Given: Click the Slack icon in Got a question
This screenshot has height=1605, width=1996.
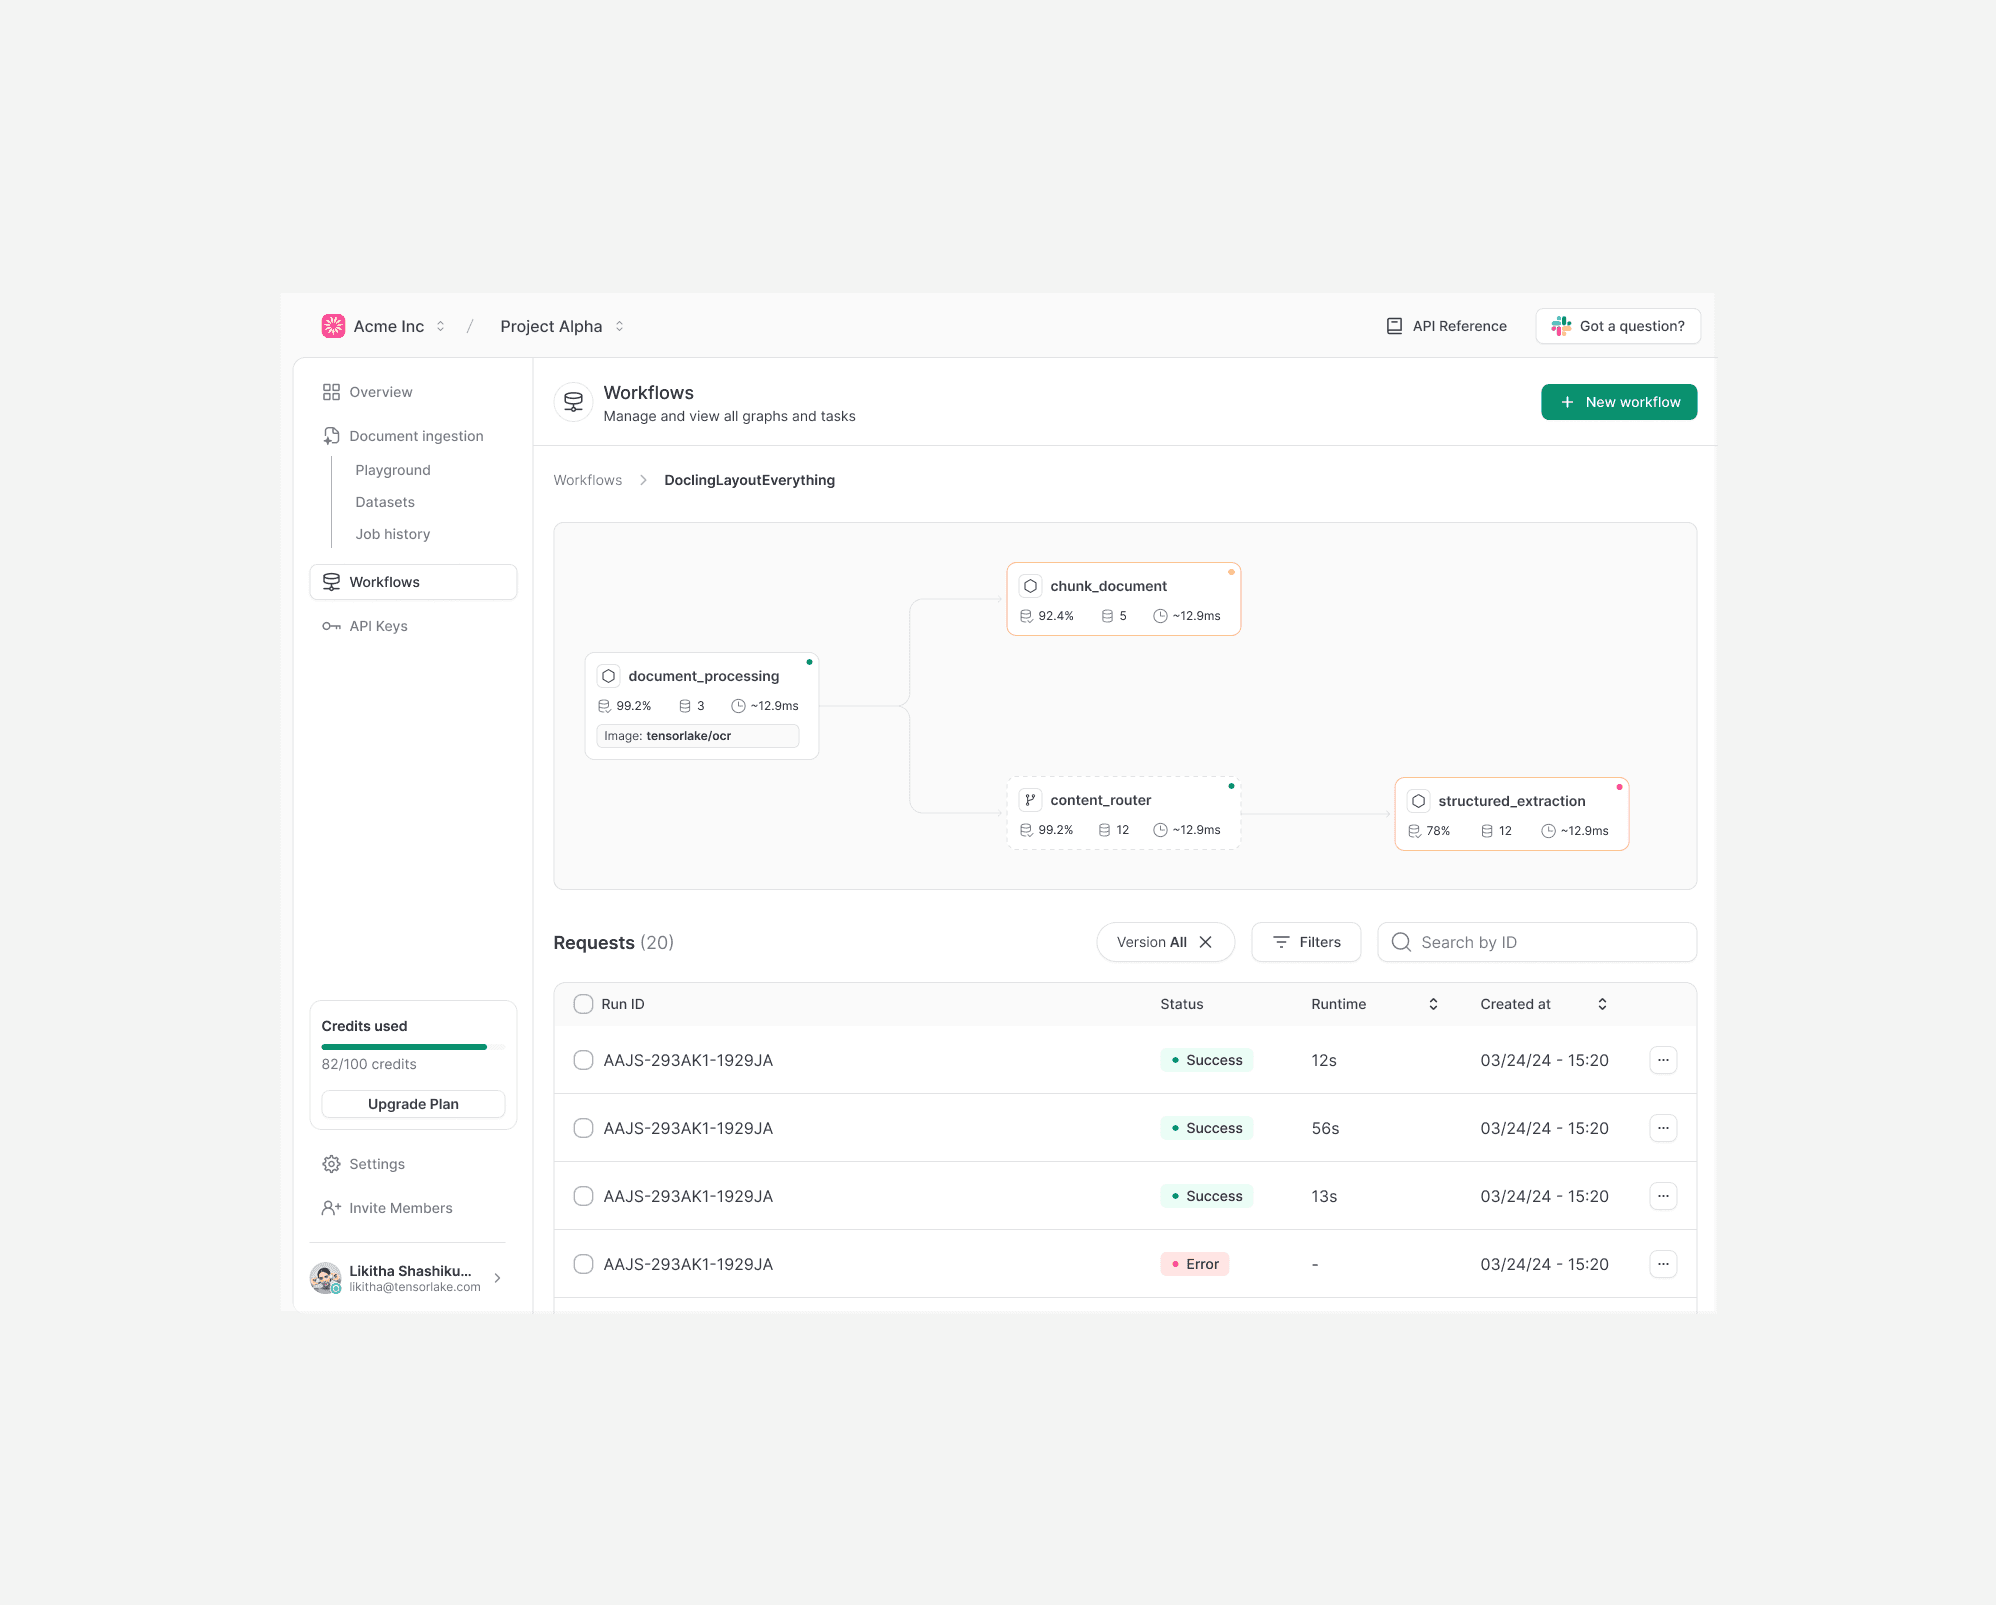Looking at the screenshot, I should point(1560,326).
